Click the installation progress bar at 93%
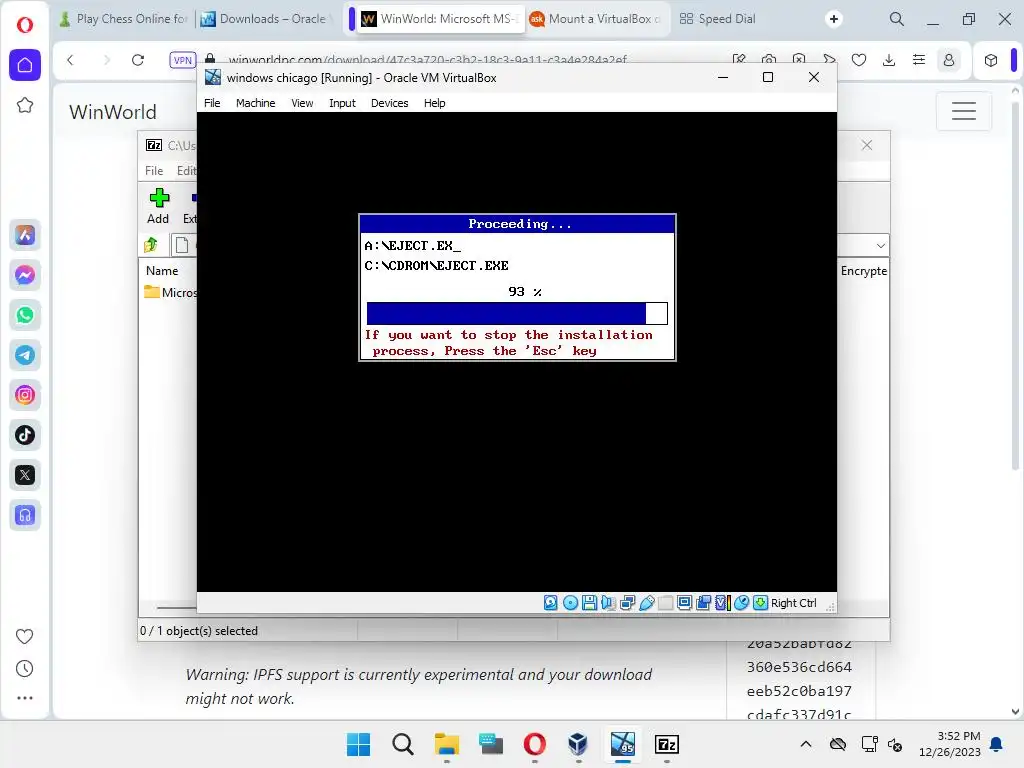This screenshot has width=1024, height=768. tap(517, 313)
